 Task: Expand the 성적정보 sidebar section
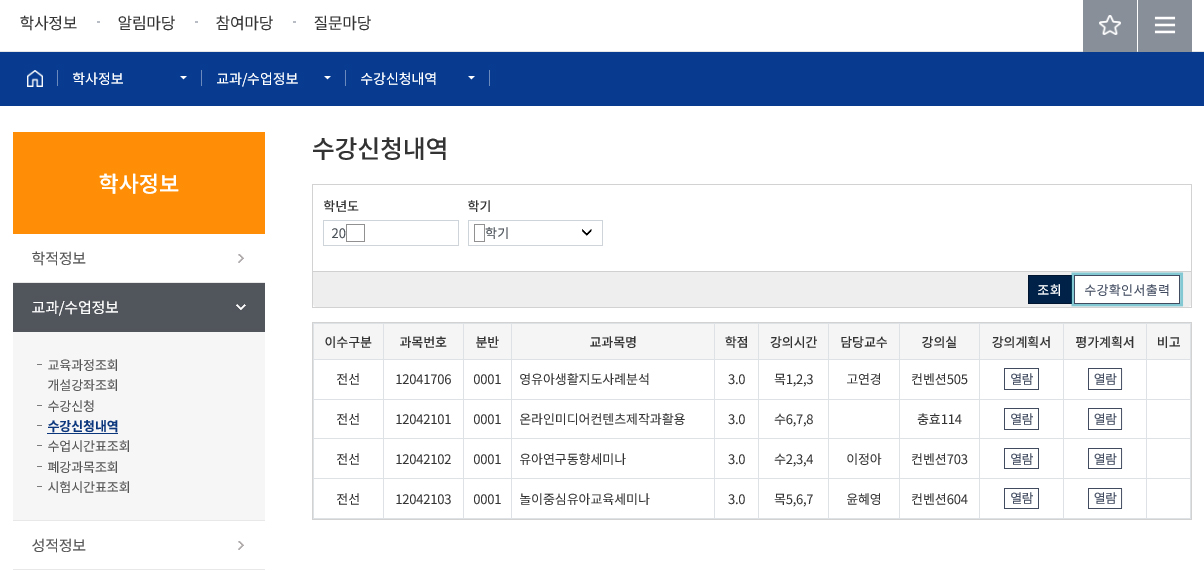(139, 545)
